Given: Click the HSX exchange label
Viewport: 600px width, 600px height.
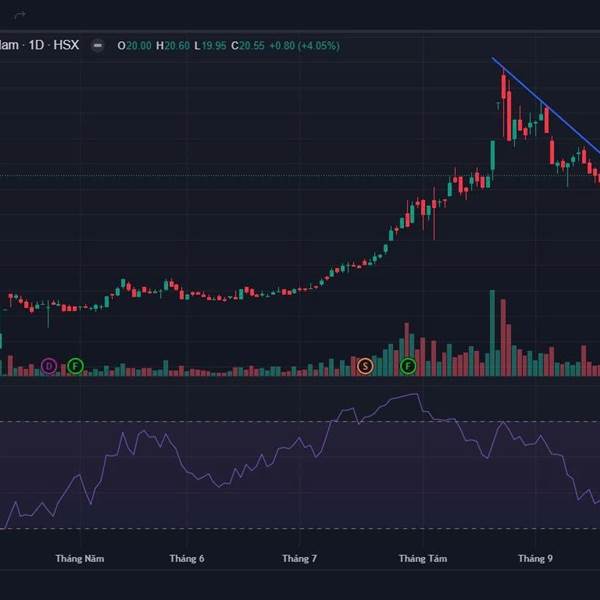Looking at the screenshot, I should tap(66, 45).
